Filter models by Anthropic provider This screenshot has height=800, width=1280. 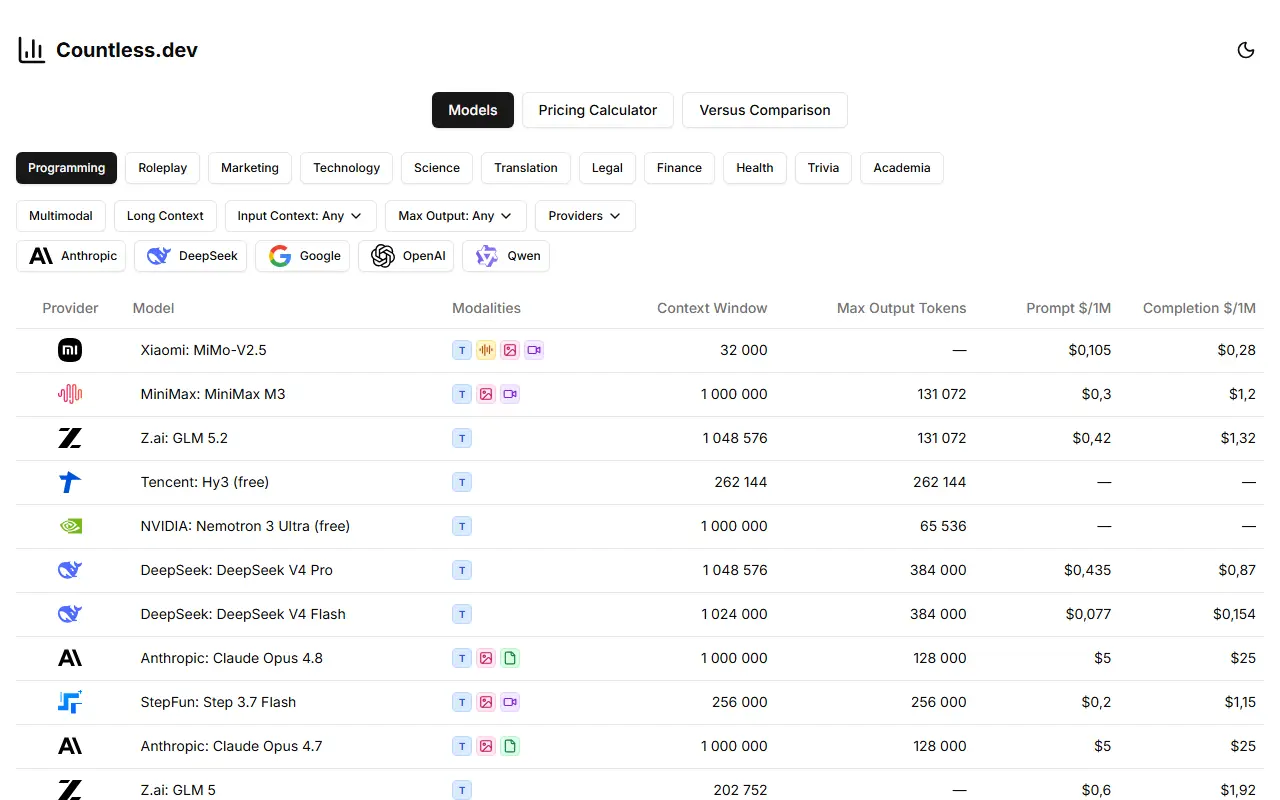click(71, 256)
